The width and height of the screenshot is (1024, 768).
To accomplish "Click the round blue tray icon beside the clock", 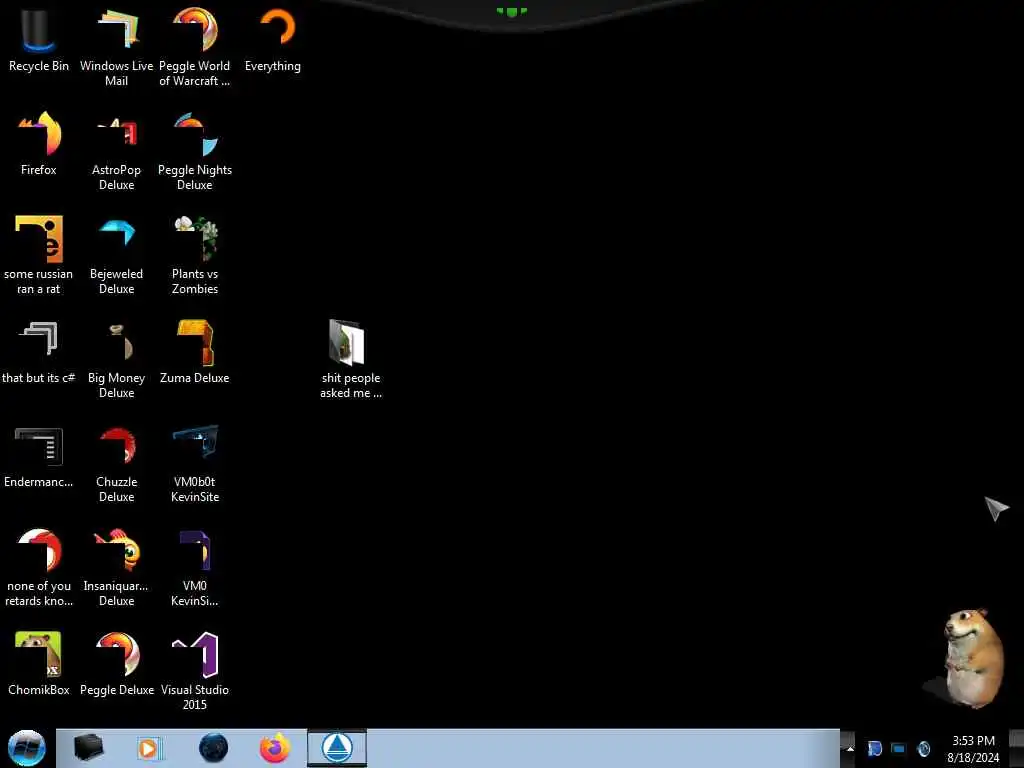I will click(923, 748).
